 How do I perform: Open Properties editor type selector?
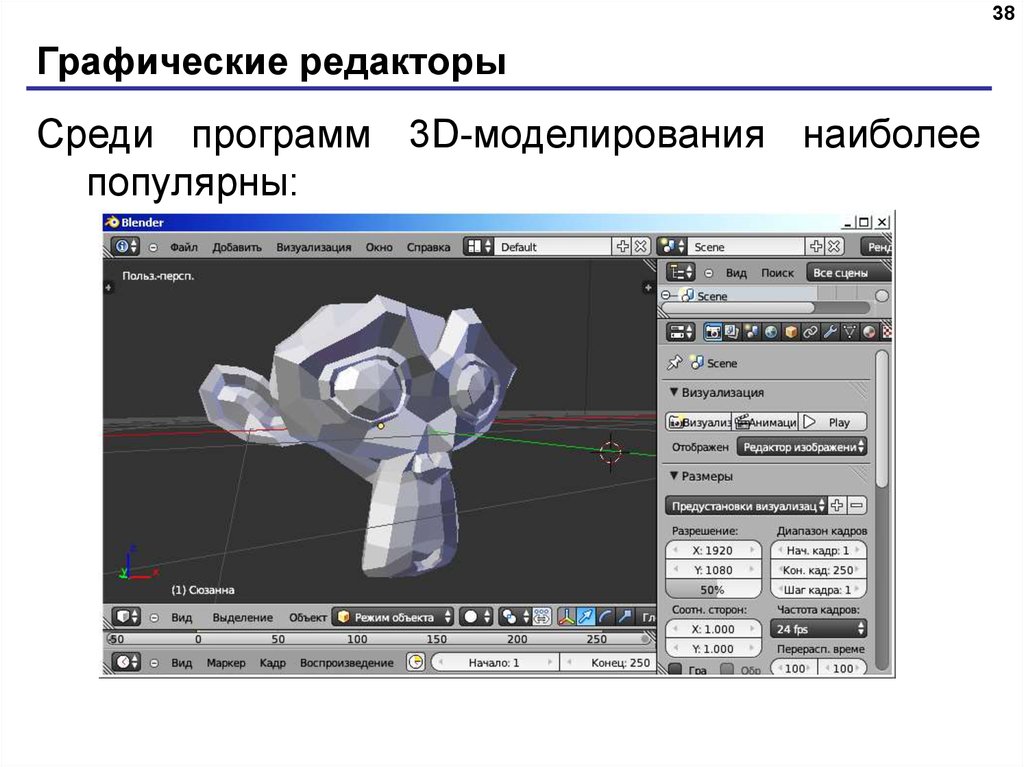(x=680, y=332)
